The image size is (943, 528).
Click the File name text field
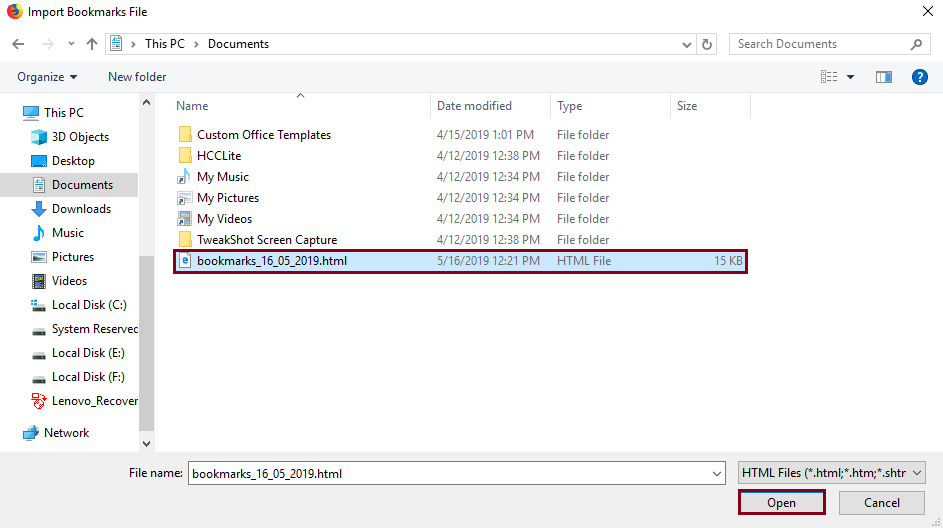(456, 473)
